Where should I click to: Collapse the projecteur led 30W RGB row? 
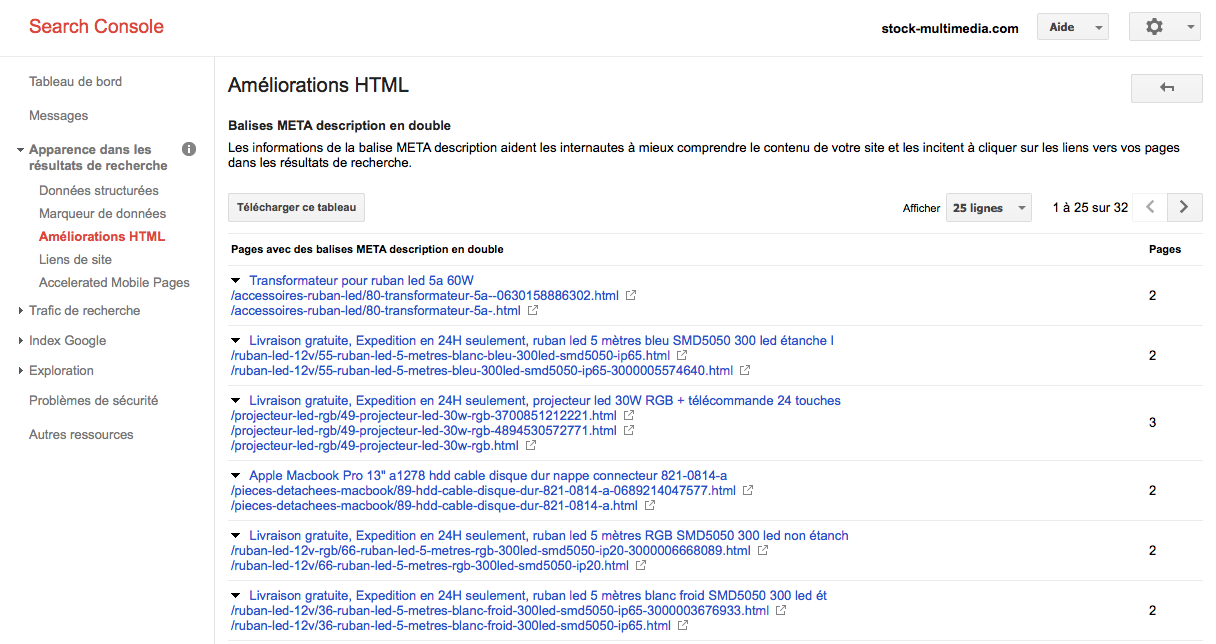click(235, 401)
